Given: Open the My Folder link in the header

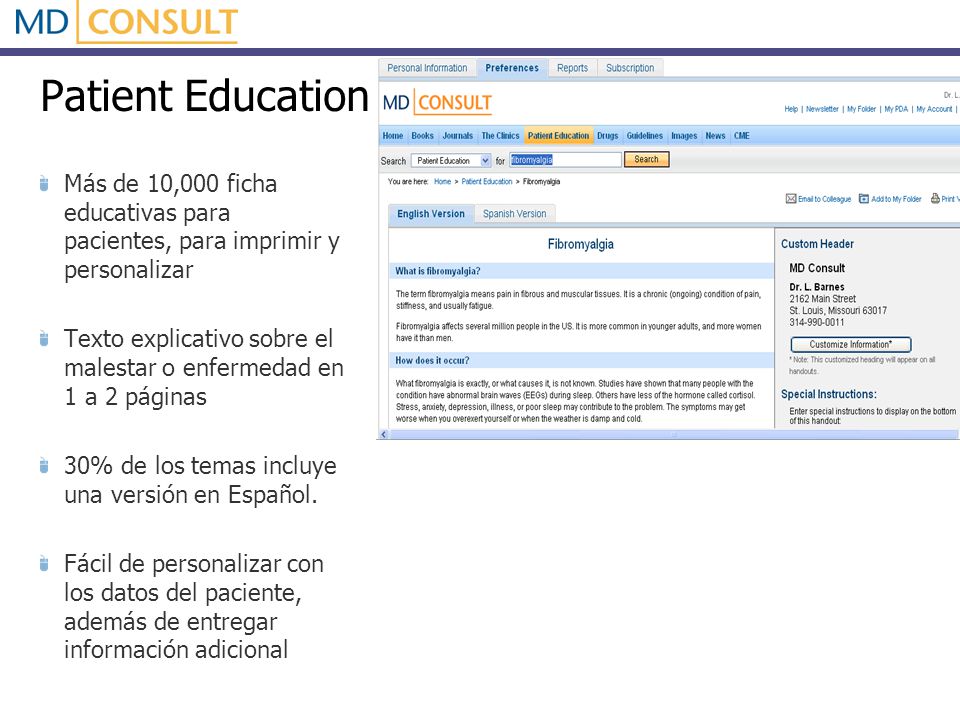Looking at the screenshot, I should click(861, 109).
